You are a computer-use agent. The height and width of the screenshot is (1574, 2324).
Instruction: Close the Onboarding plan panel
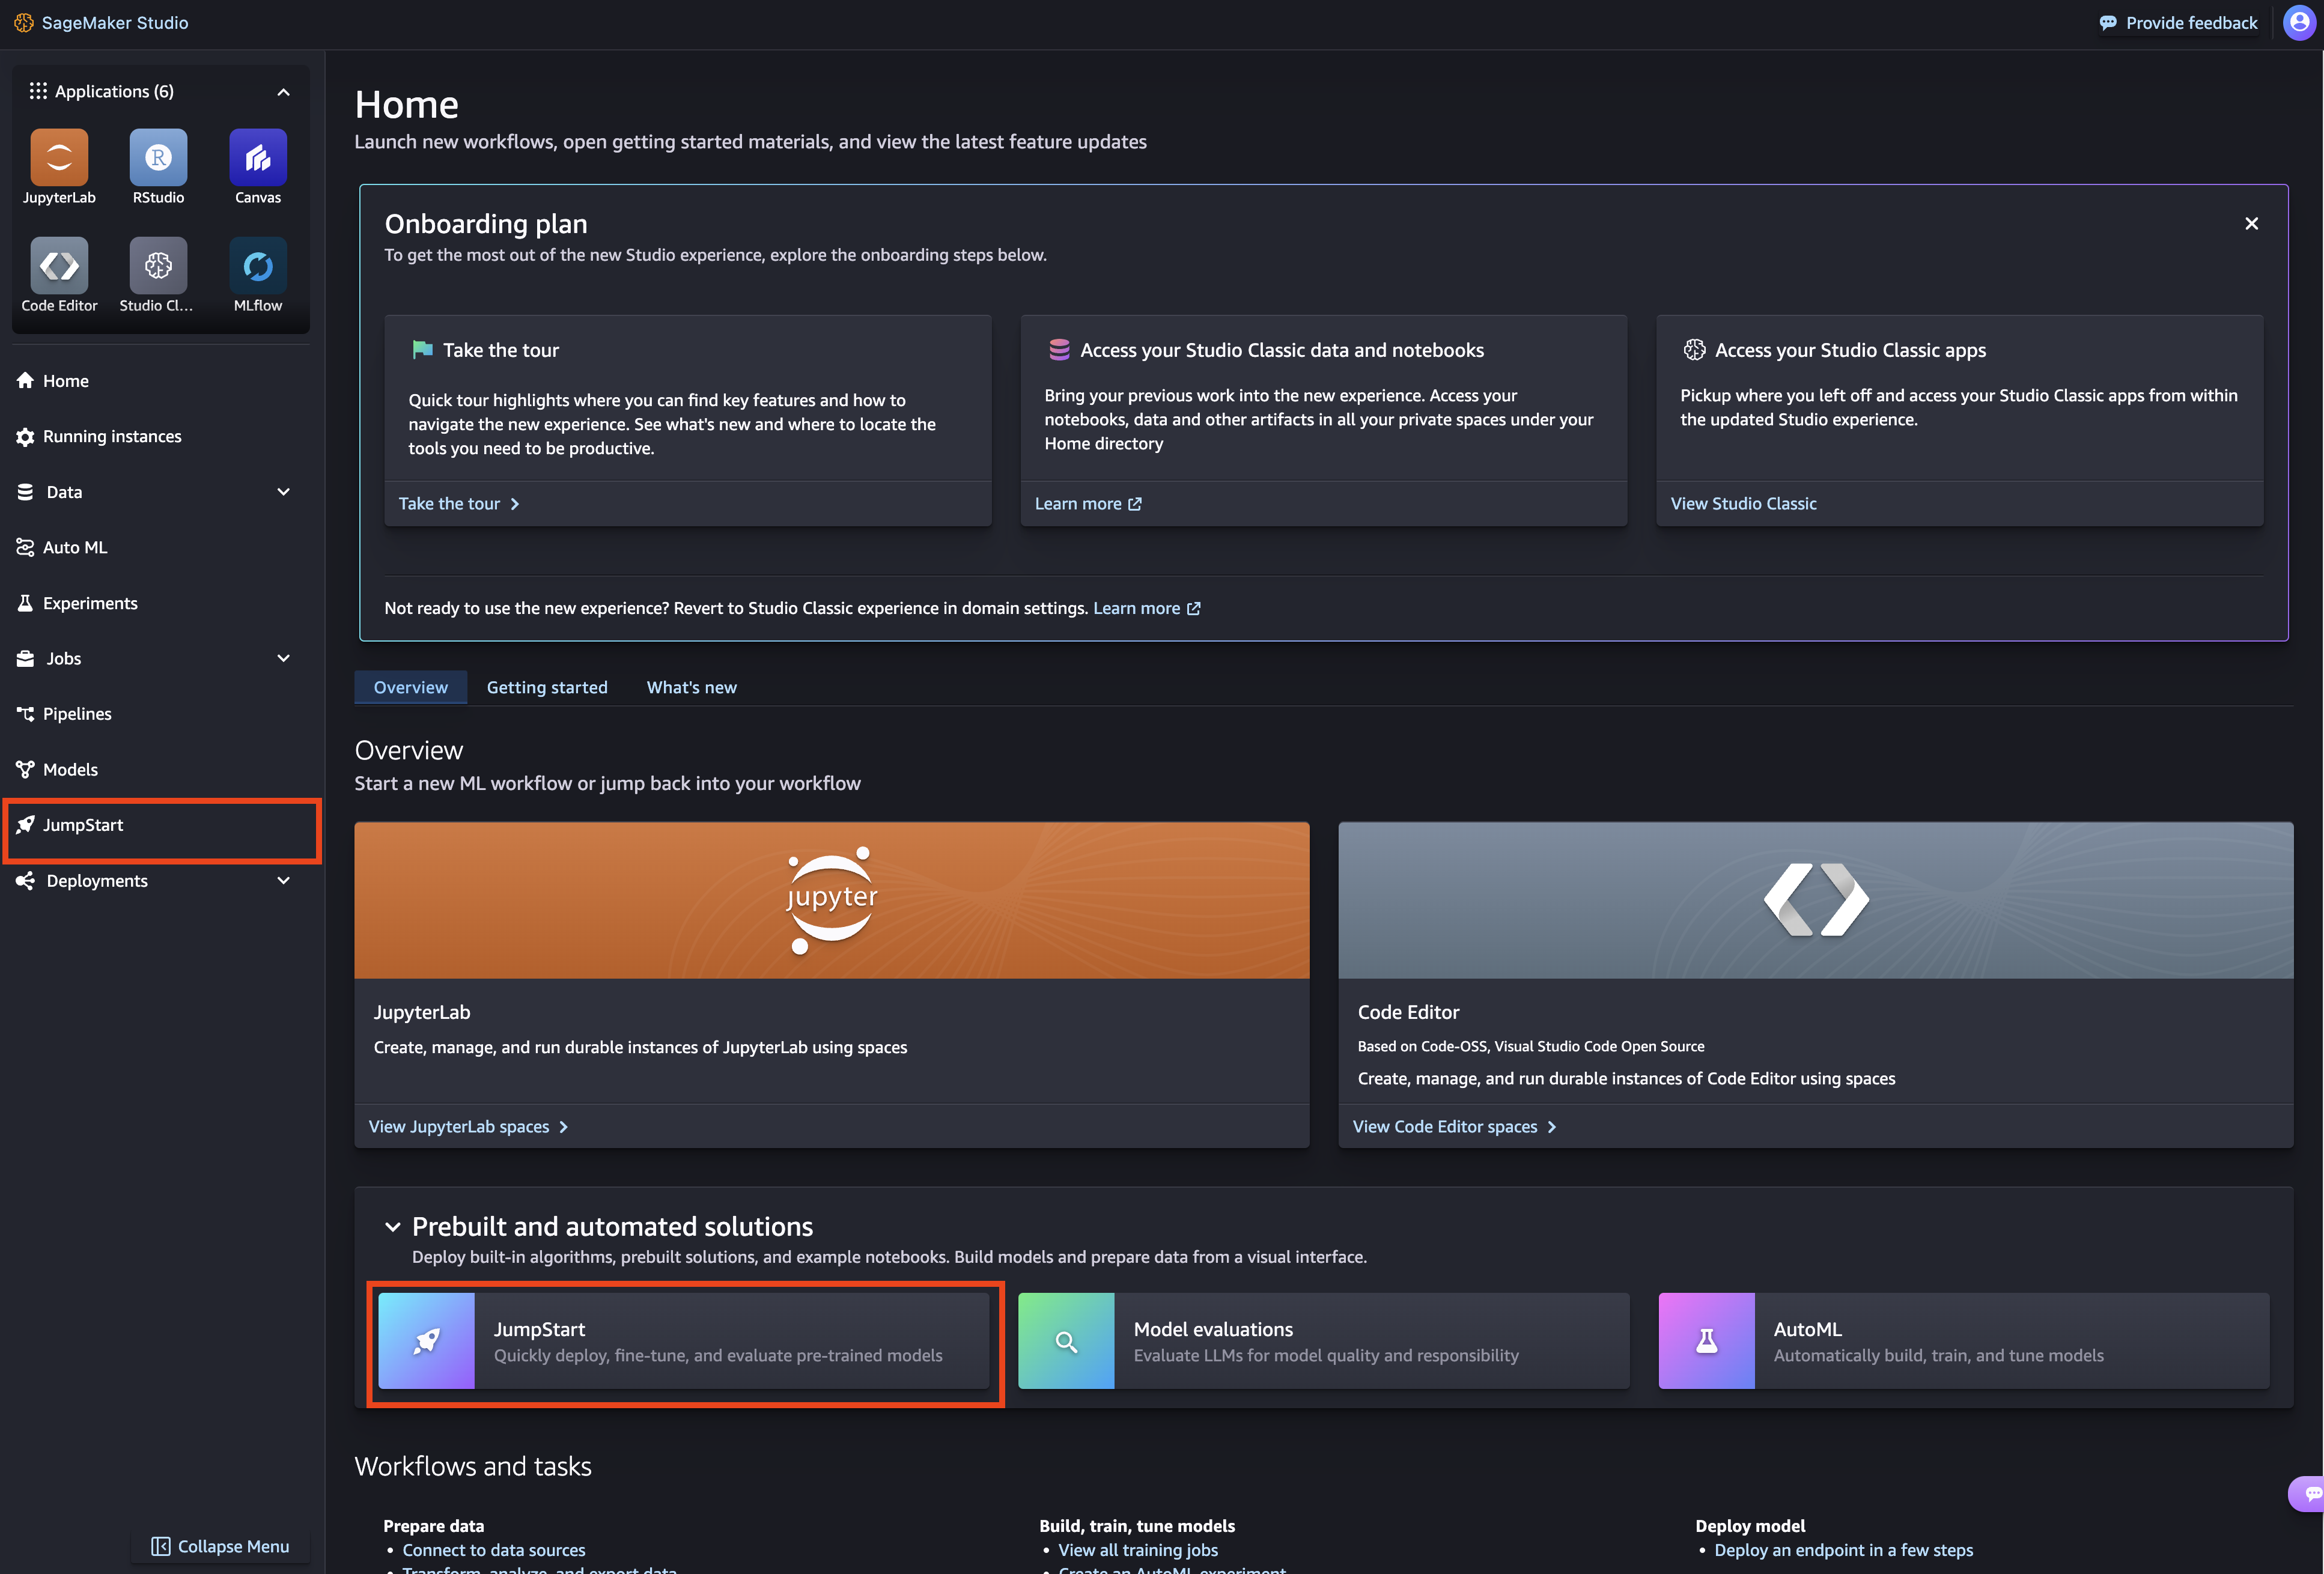(x=2251, y=224)
